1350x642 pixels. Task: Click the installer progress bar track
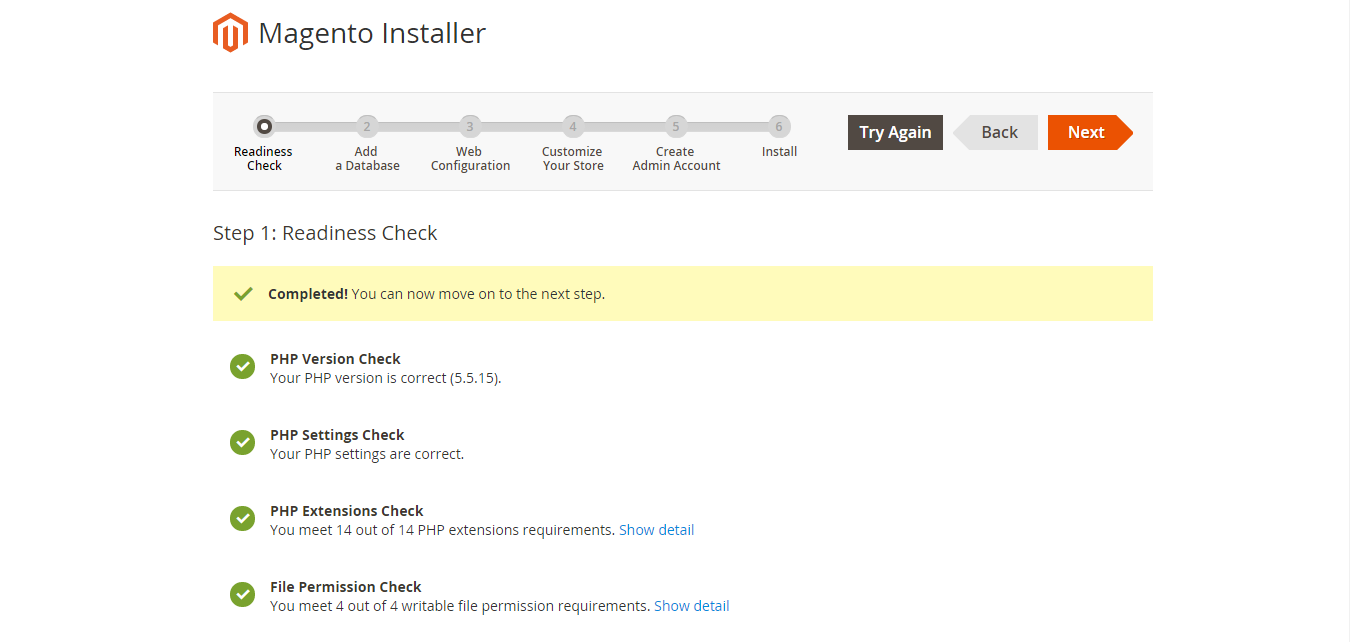coord(521,127)
